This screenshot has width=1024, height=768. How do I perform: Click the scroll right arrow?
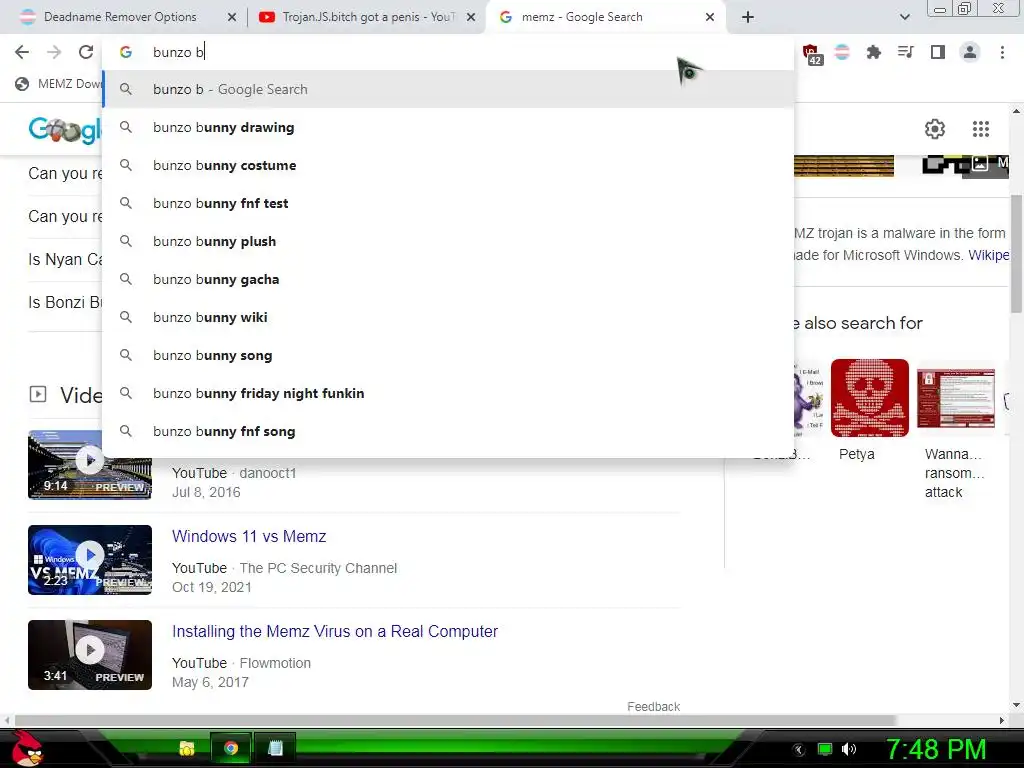[1002, 720]
